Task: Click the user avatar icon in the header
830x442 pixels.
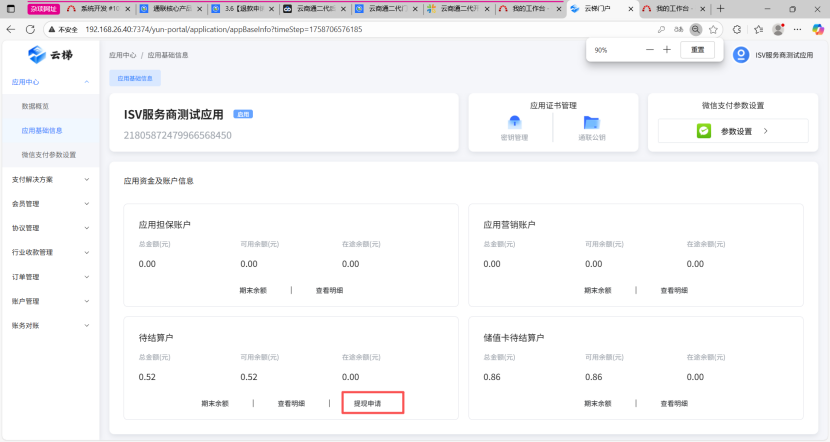Action: click(740, 55)
